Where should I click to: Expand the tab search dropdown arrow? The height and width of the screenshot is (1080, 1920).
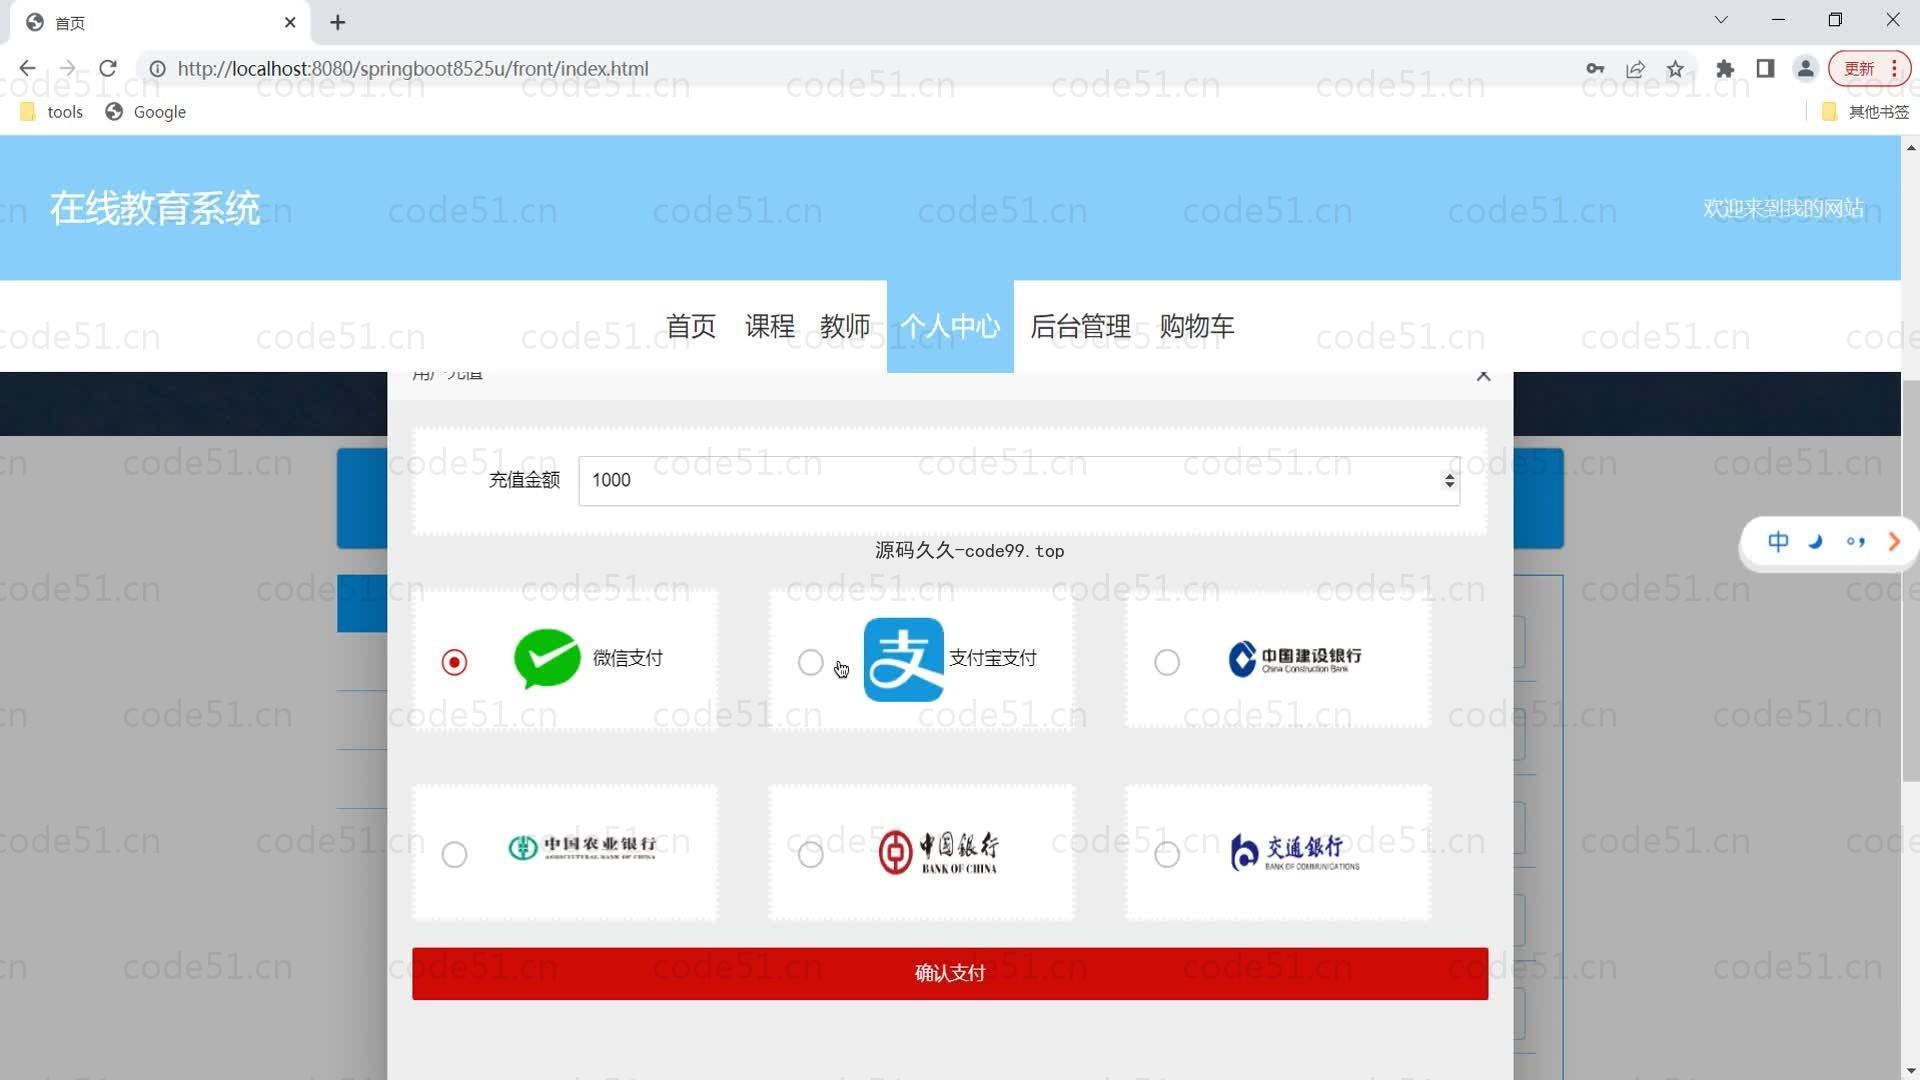coord(1721,20)
